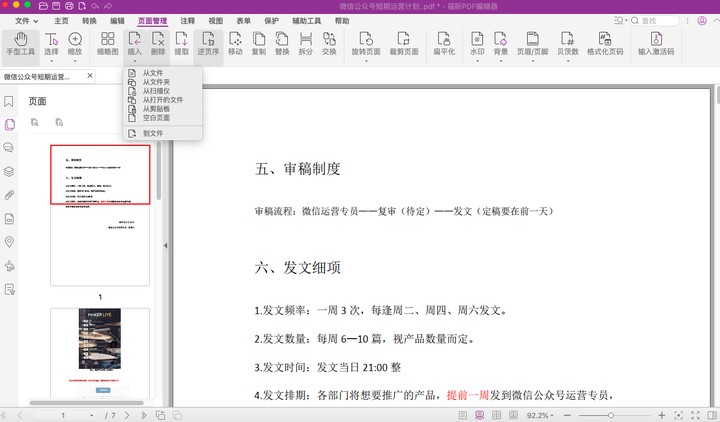Click the zoom slider handle in the status bar
The width and height of the screenshot is (720, 422).
click(611, 415)
